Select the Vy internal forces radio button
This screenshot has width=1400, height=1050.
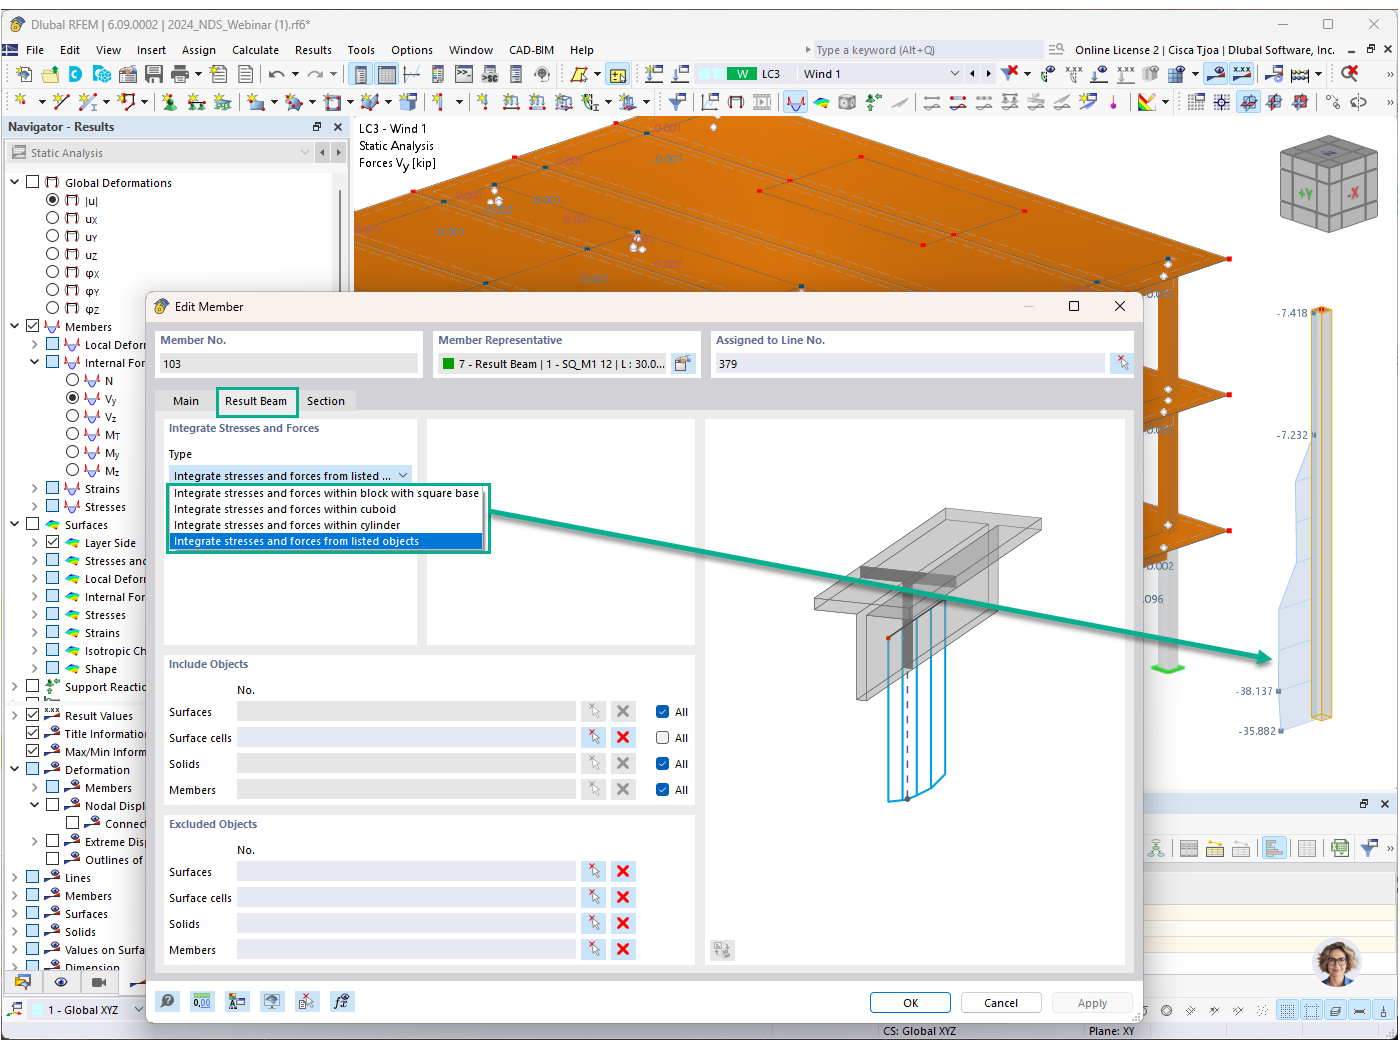pos(72,398)
